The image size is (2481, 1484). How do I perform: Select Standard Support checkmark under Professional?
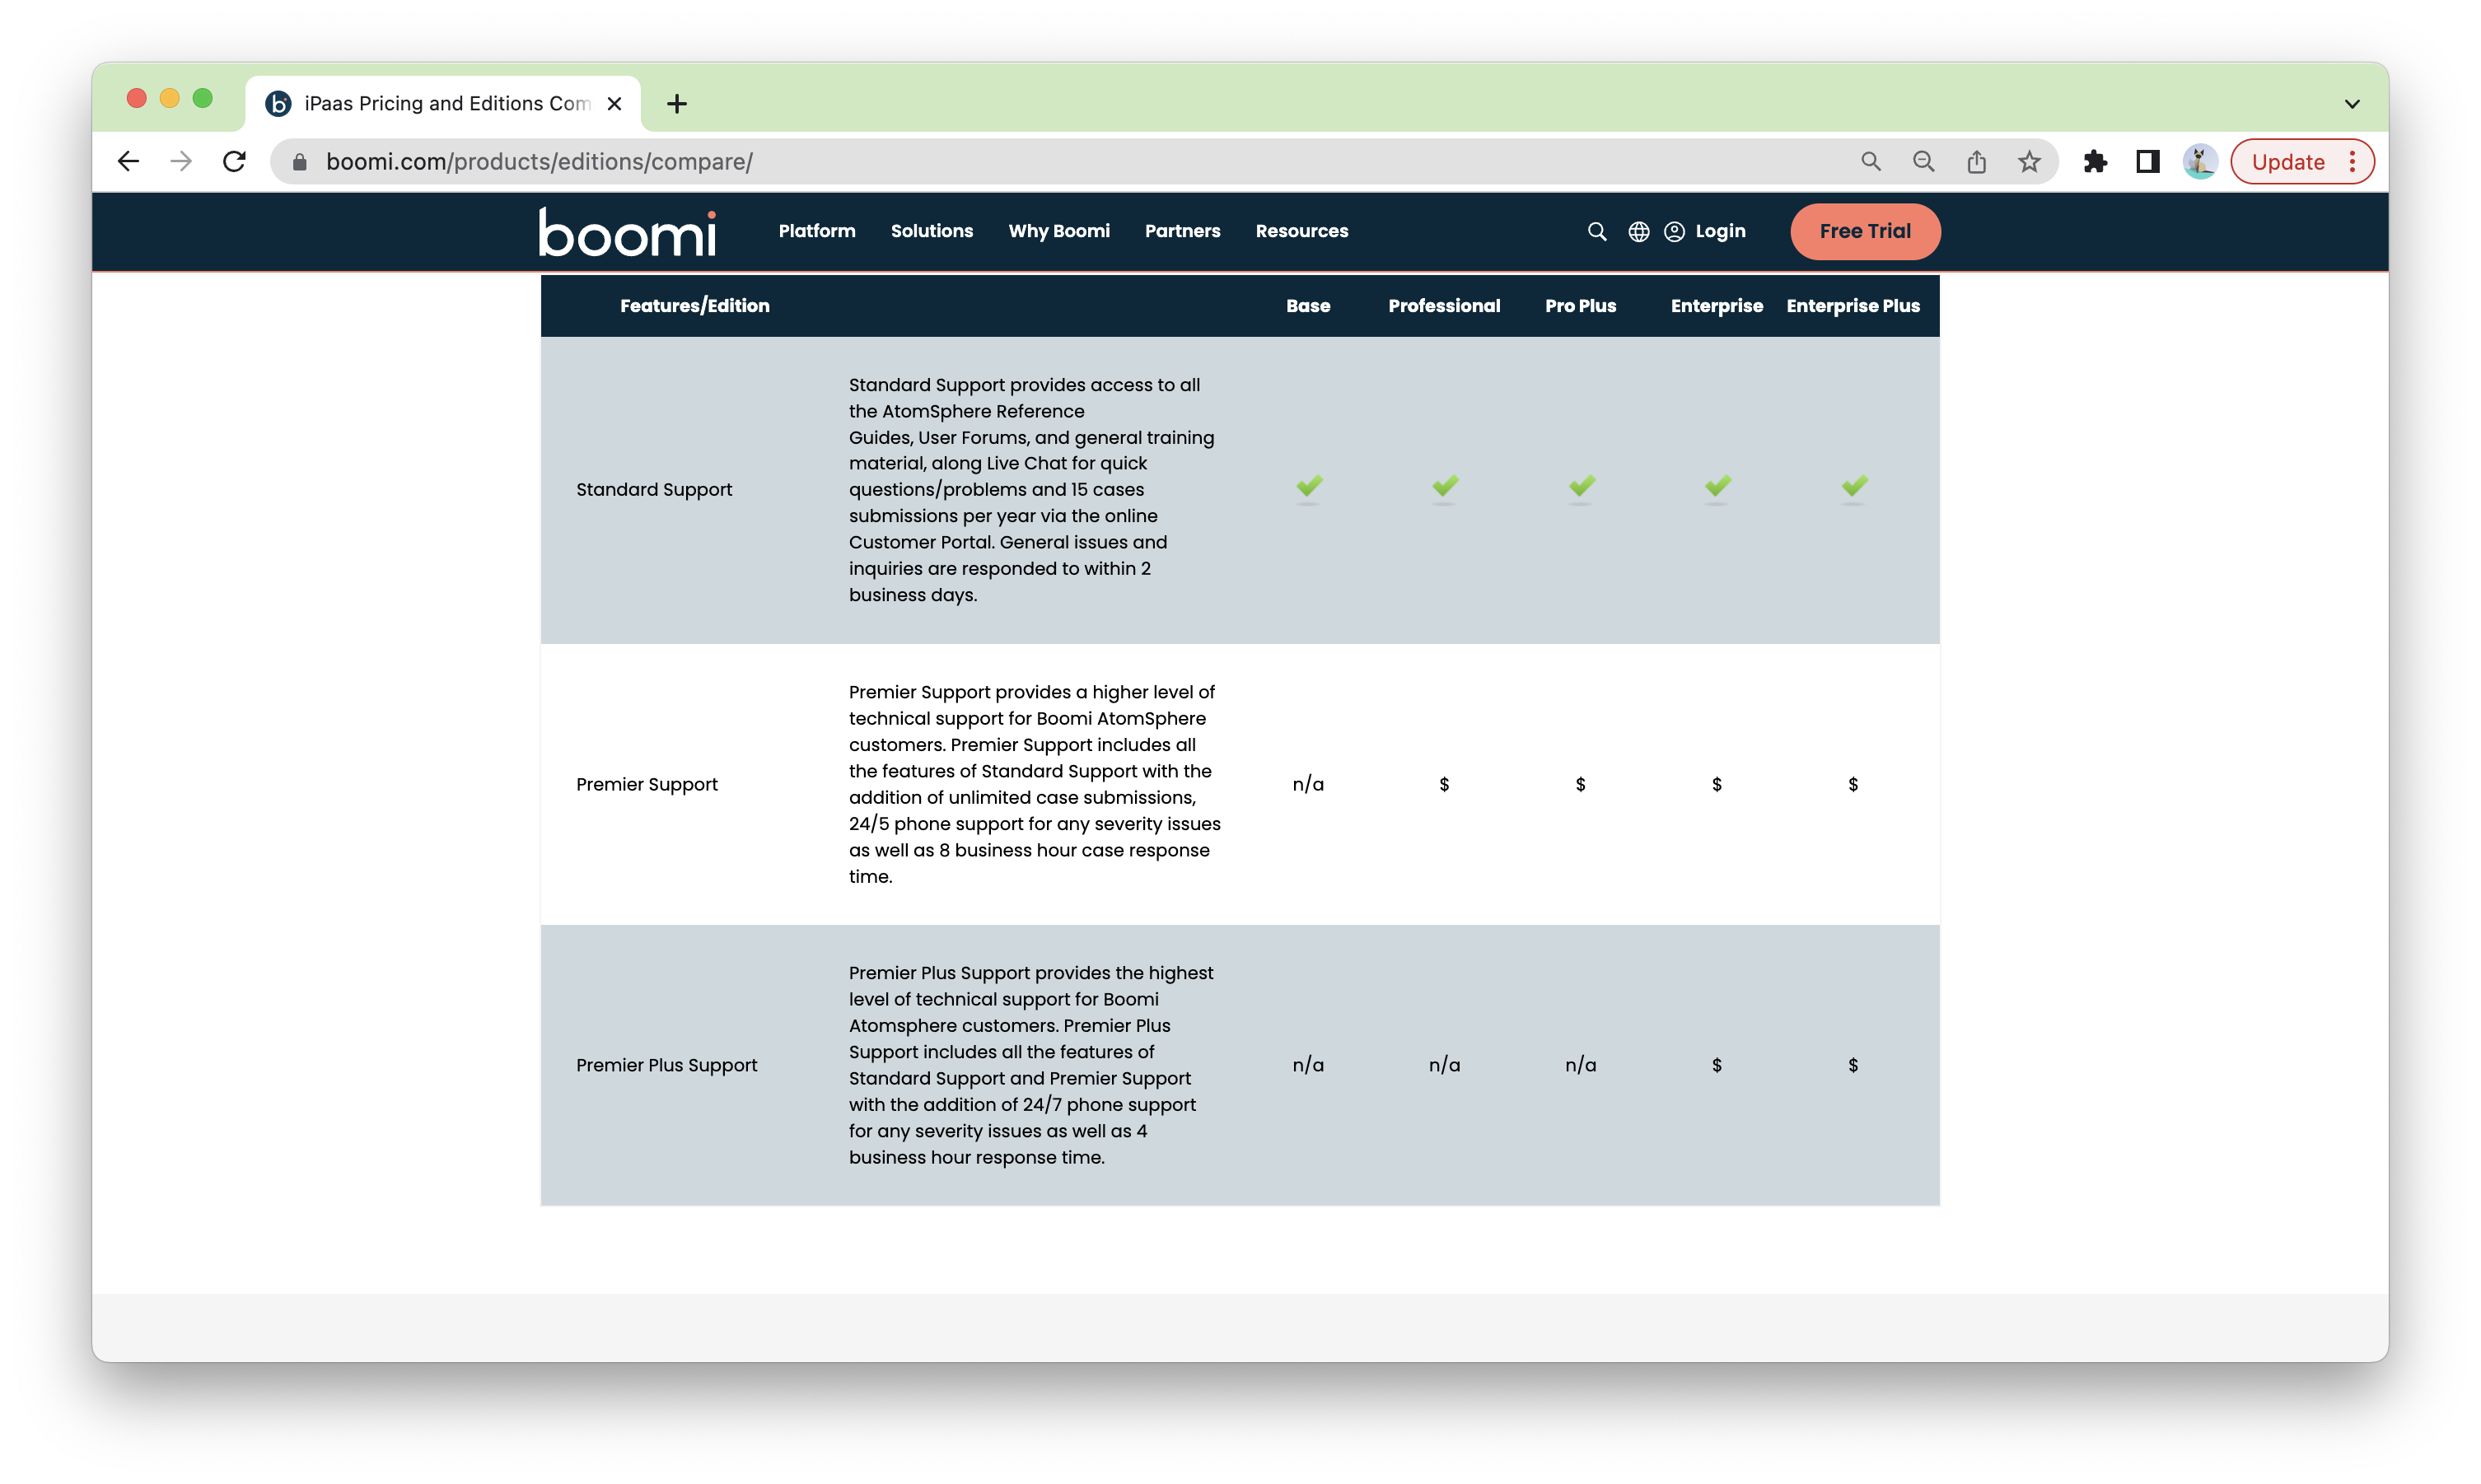coord(1444,488)
